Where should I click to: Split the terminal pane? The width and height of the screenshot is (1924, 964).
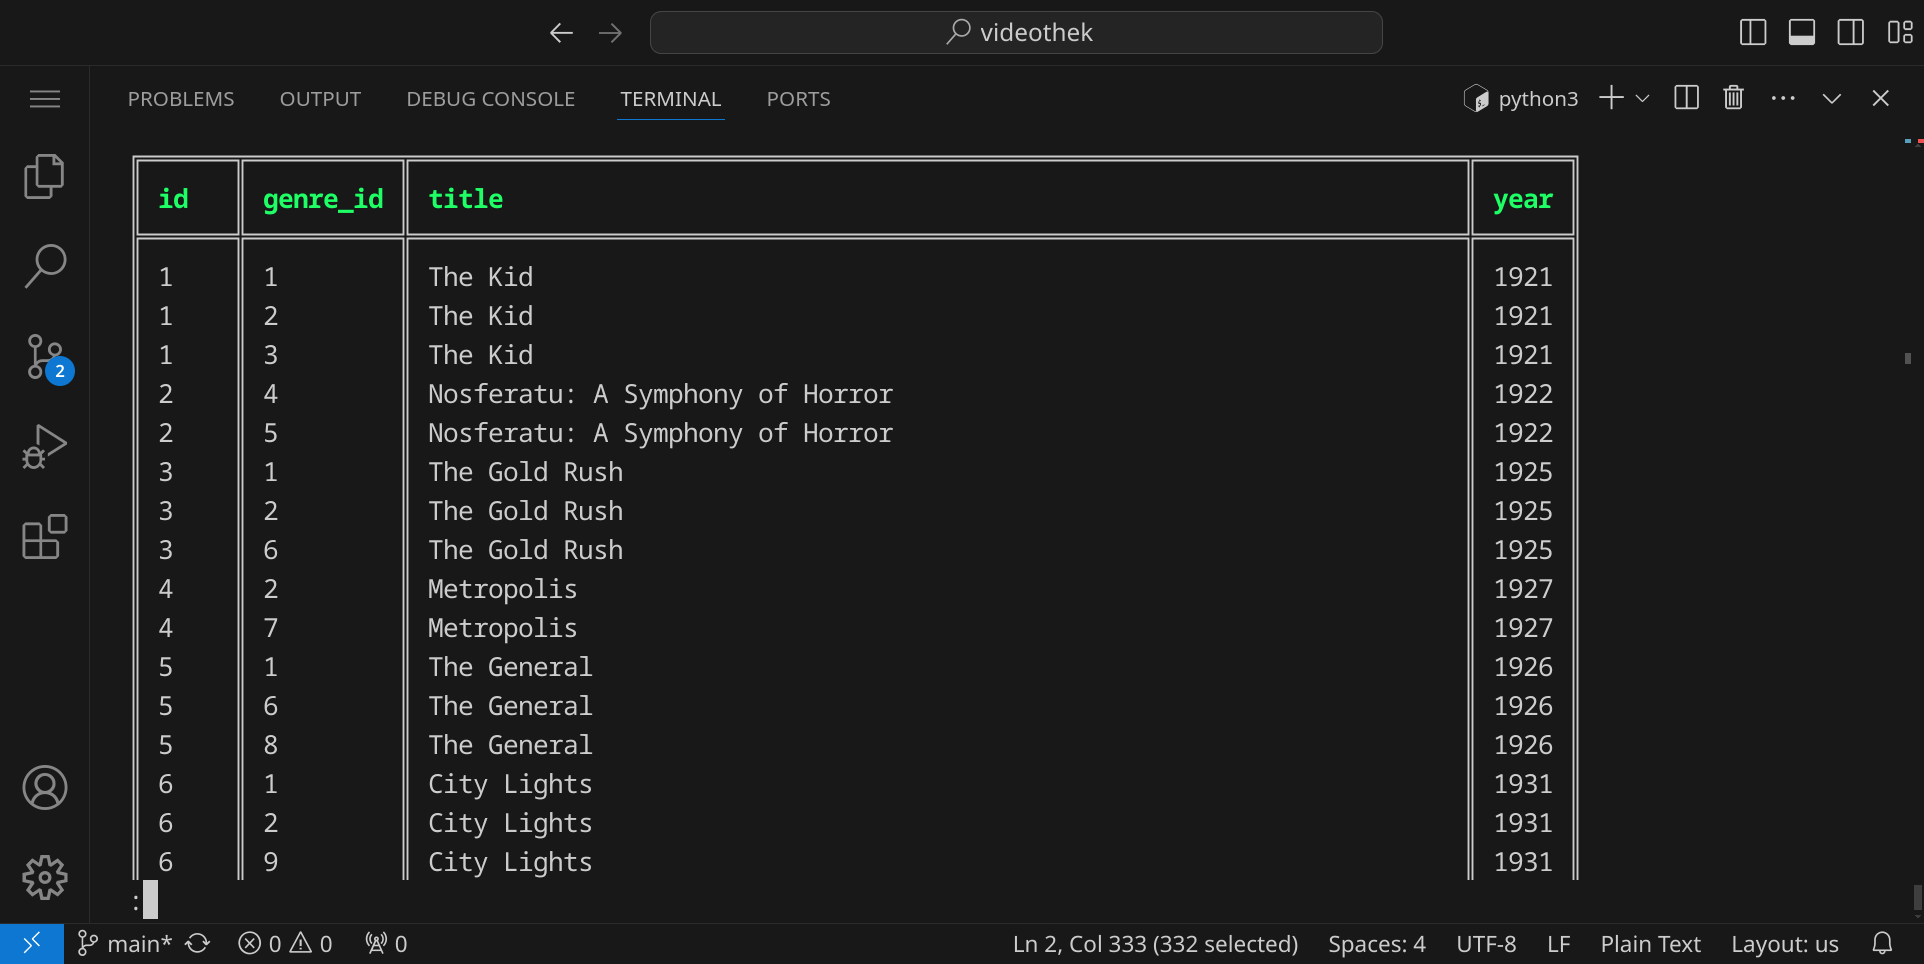(x=1686, y=98)
